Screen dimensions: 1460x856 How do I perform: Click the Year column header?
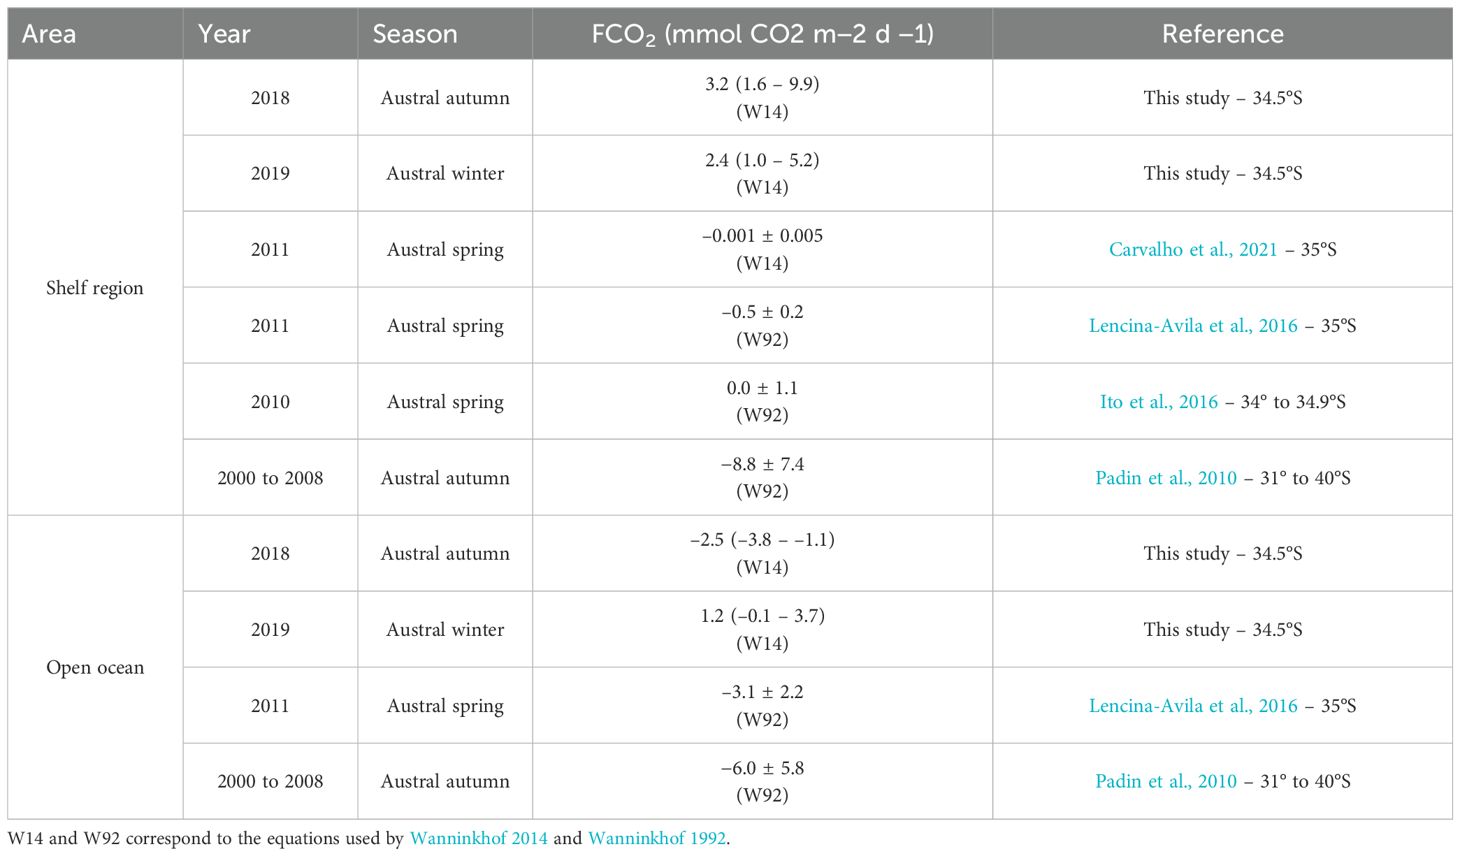coord(224,34)
